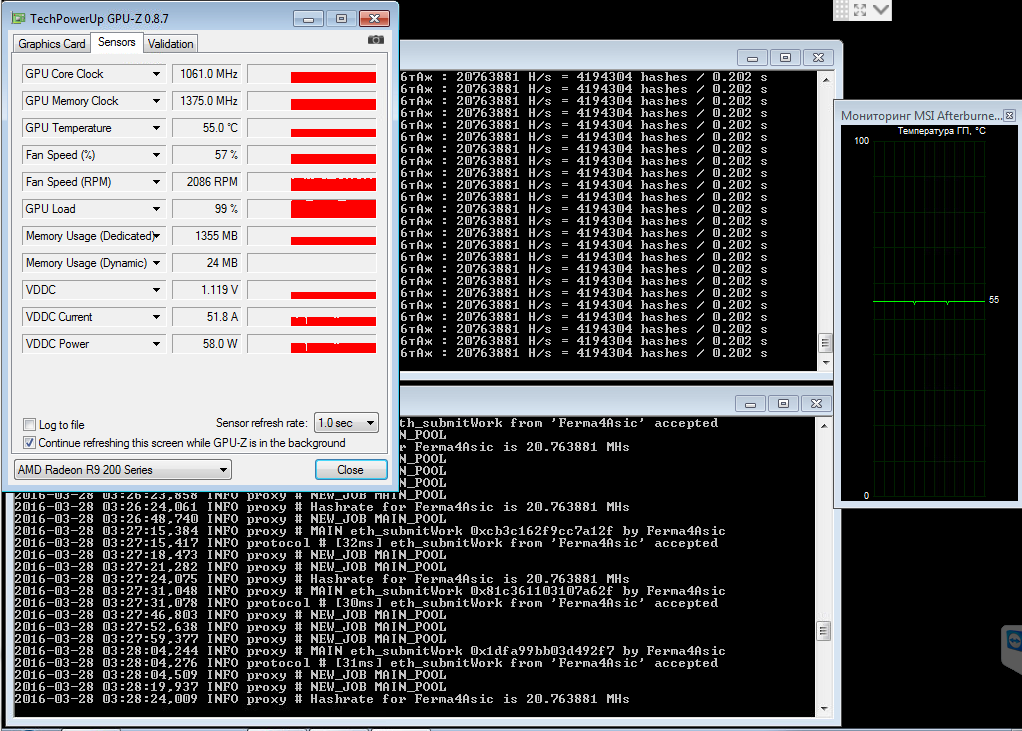Open the Memory Usage (Dynamic) dropdown

click(156, 263)
